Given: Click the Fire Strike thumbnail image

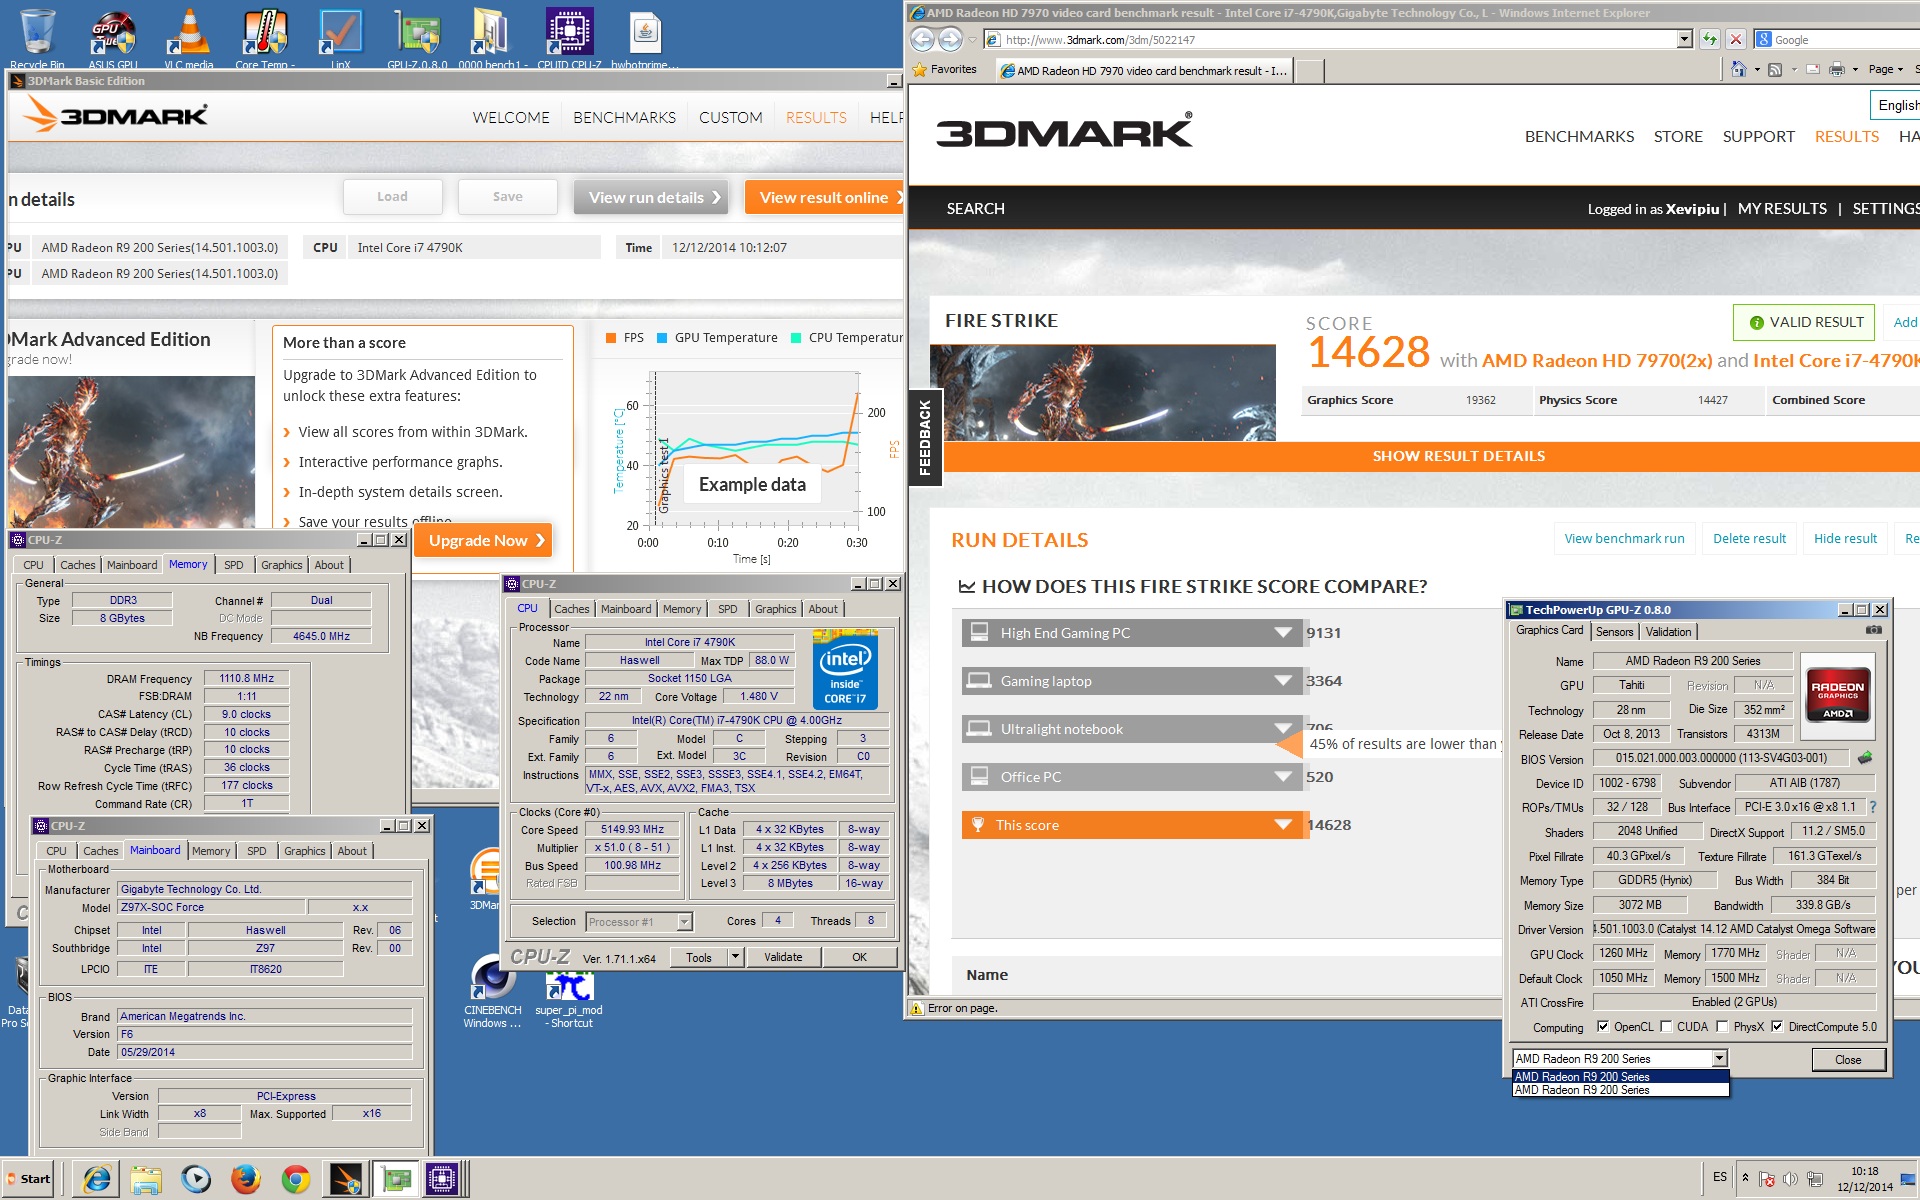Looking at the screenshot, I should (1103, 392).
